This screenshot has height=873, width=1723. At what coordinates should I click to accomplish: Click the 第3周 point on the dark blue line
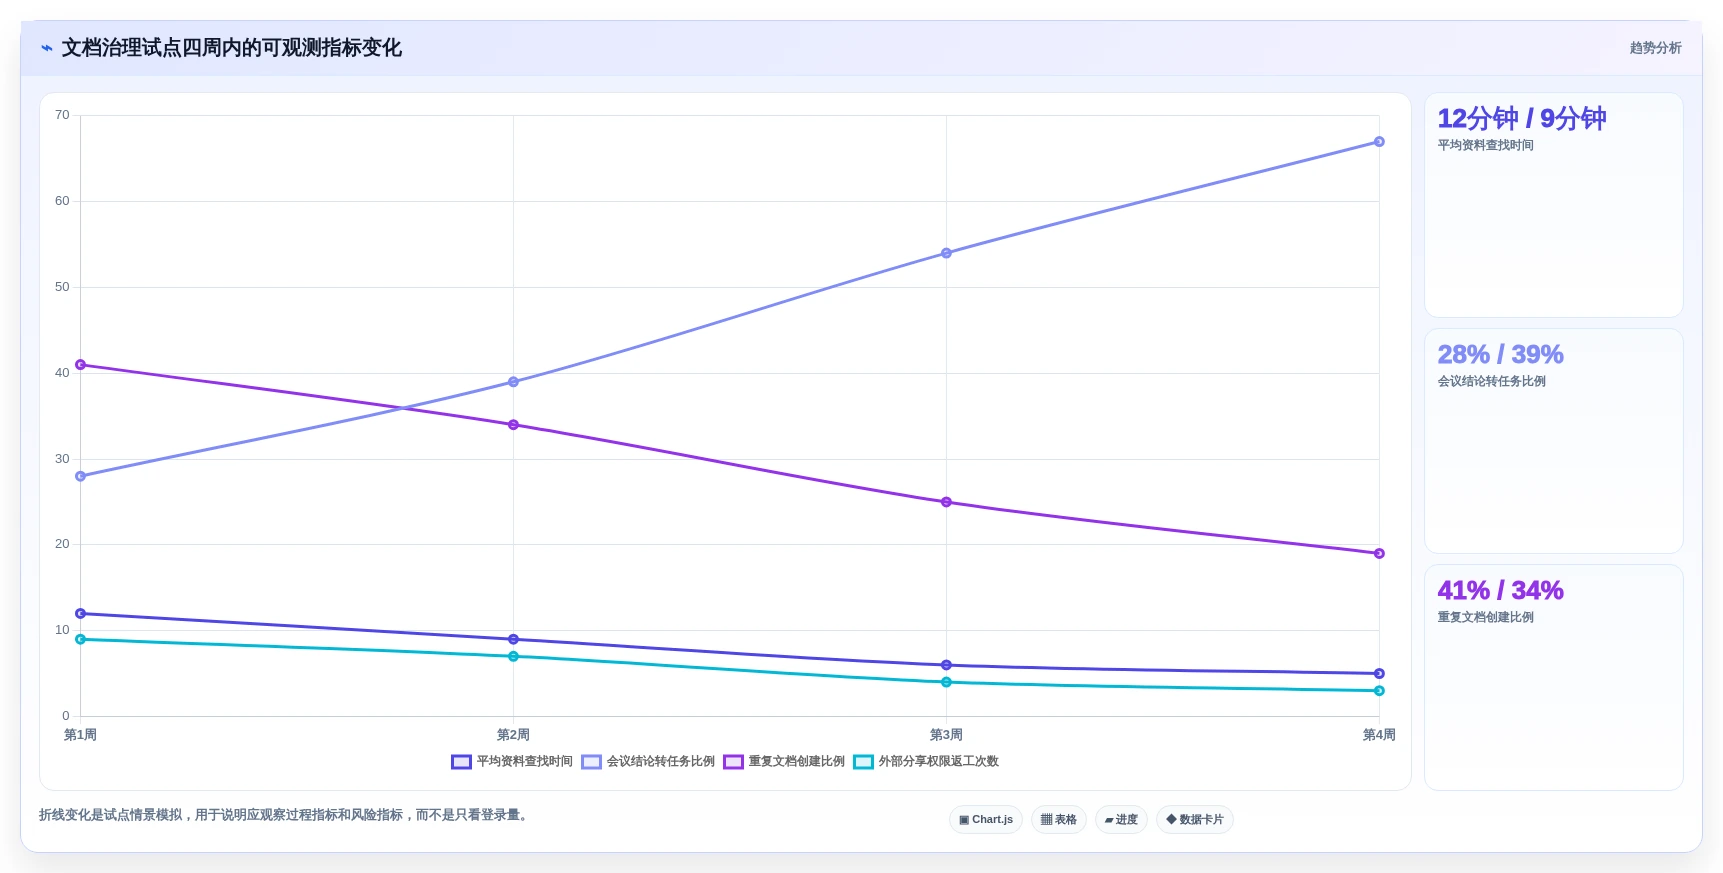coord(946,665)
